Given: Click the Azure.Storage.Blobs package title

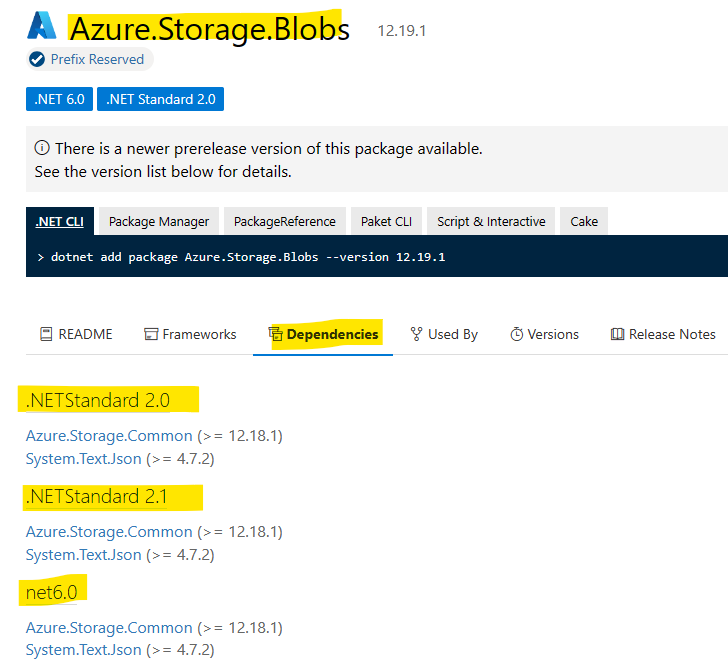Looking at the screenshot, I should [210, 29].
